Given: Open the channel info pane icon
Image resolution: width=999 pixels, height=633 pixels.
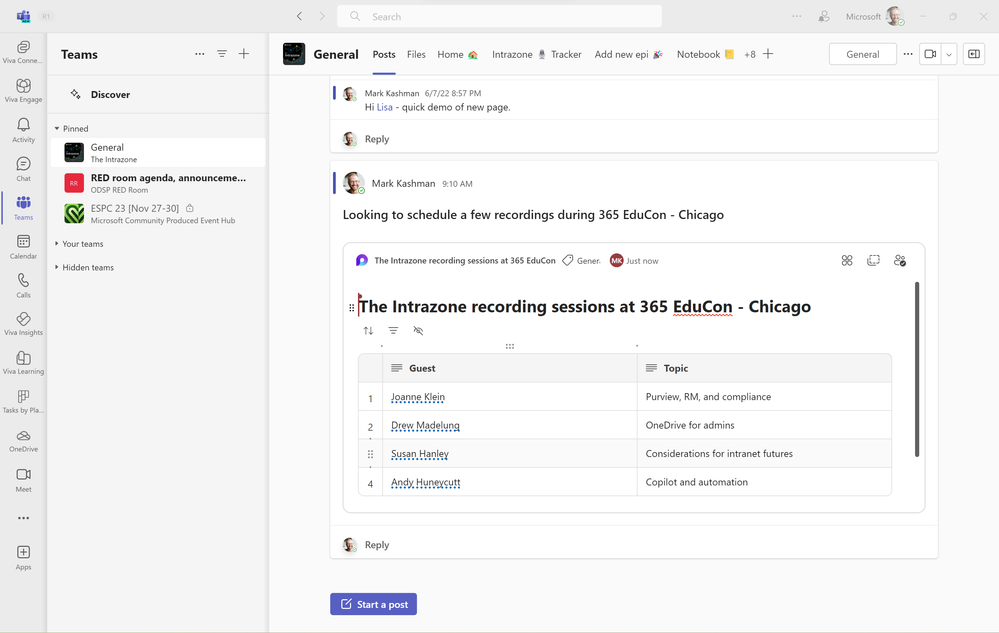Looking at the screenshot, I should tap(974, 54).
